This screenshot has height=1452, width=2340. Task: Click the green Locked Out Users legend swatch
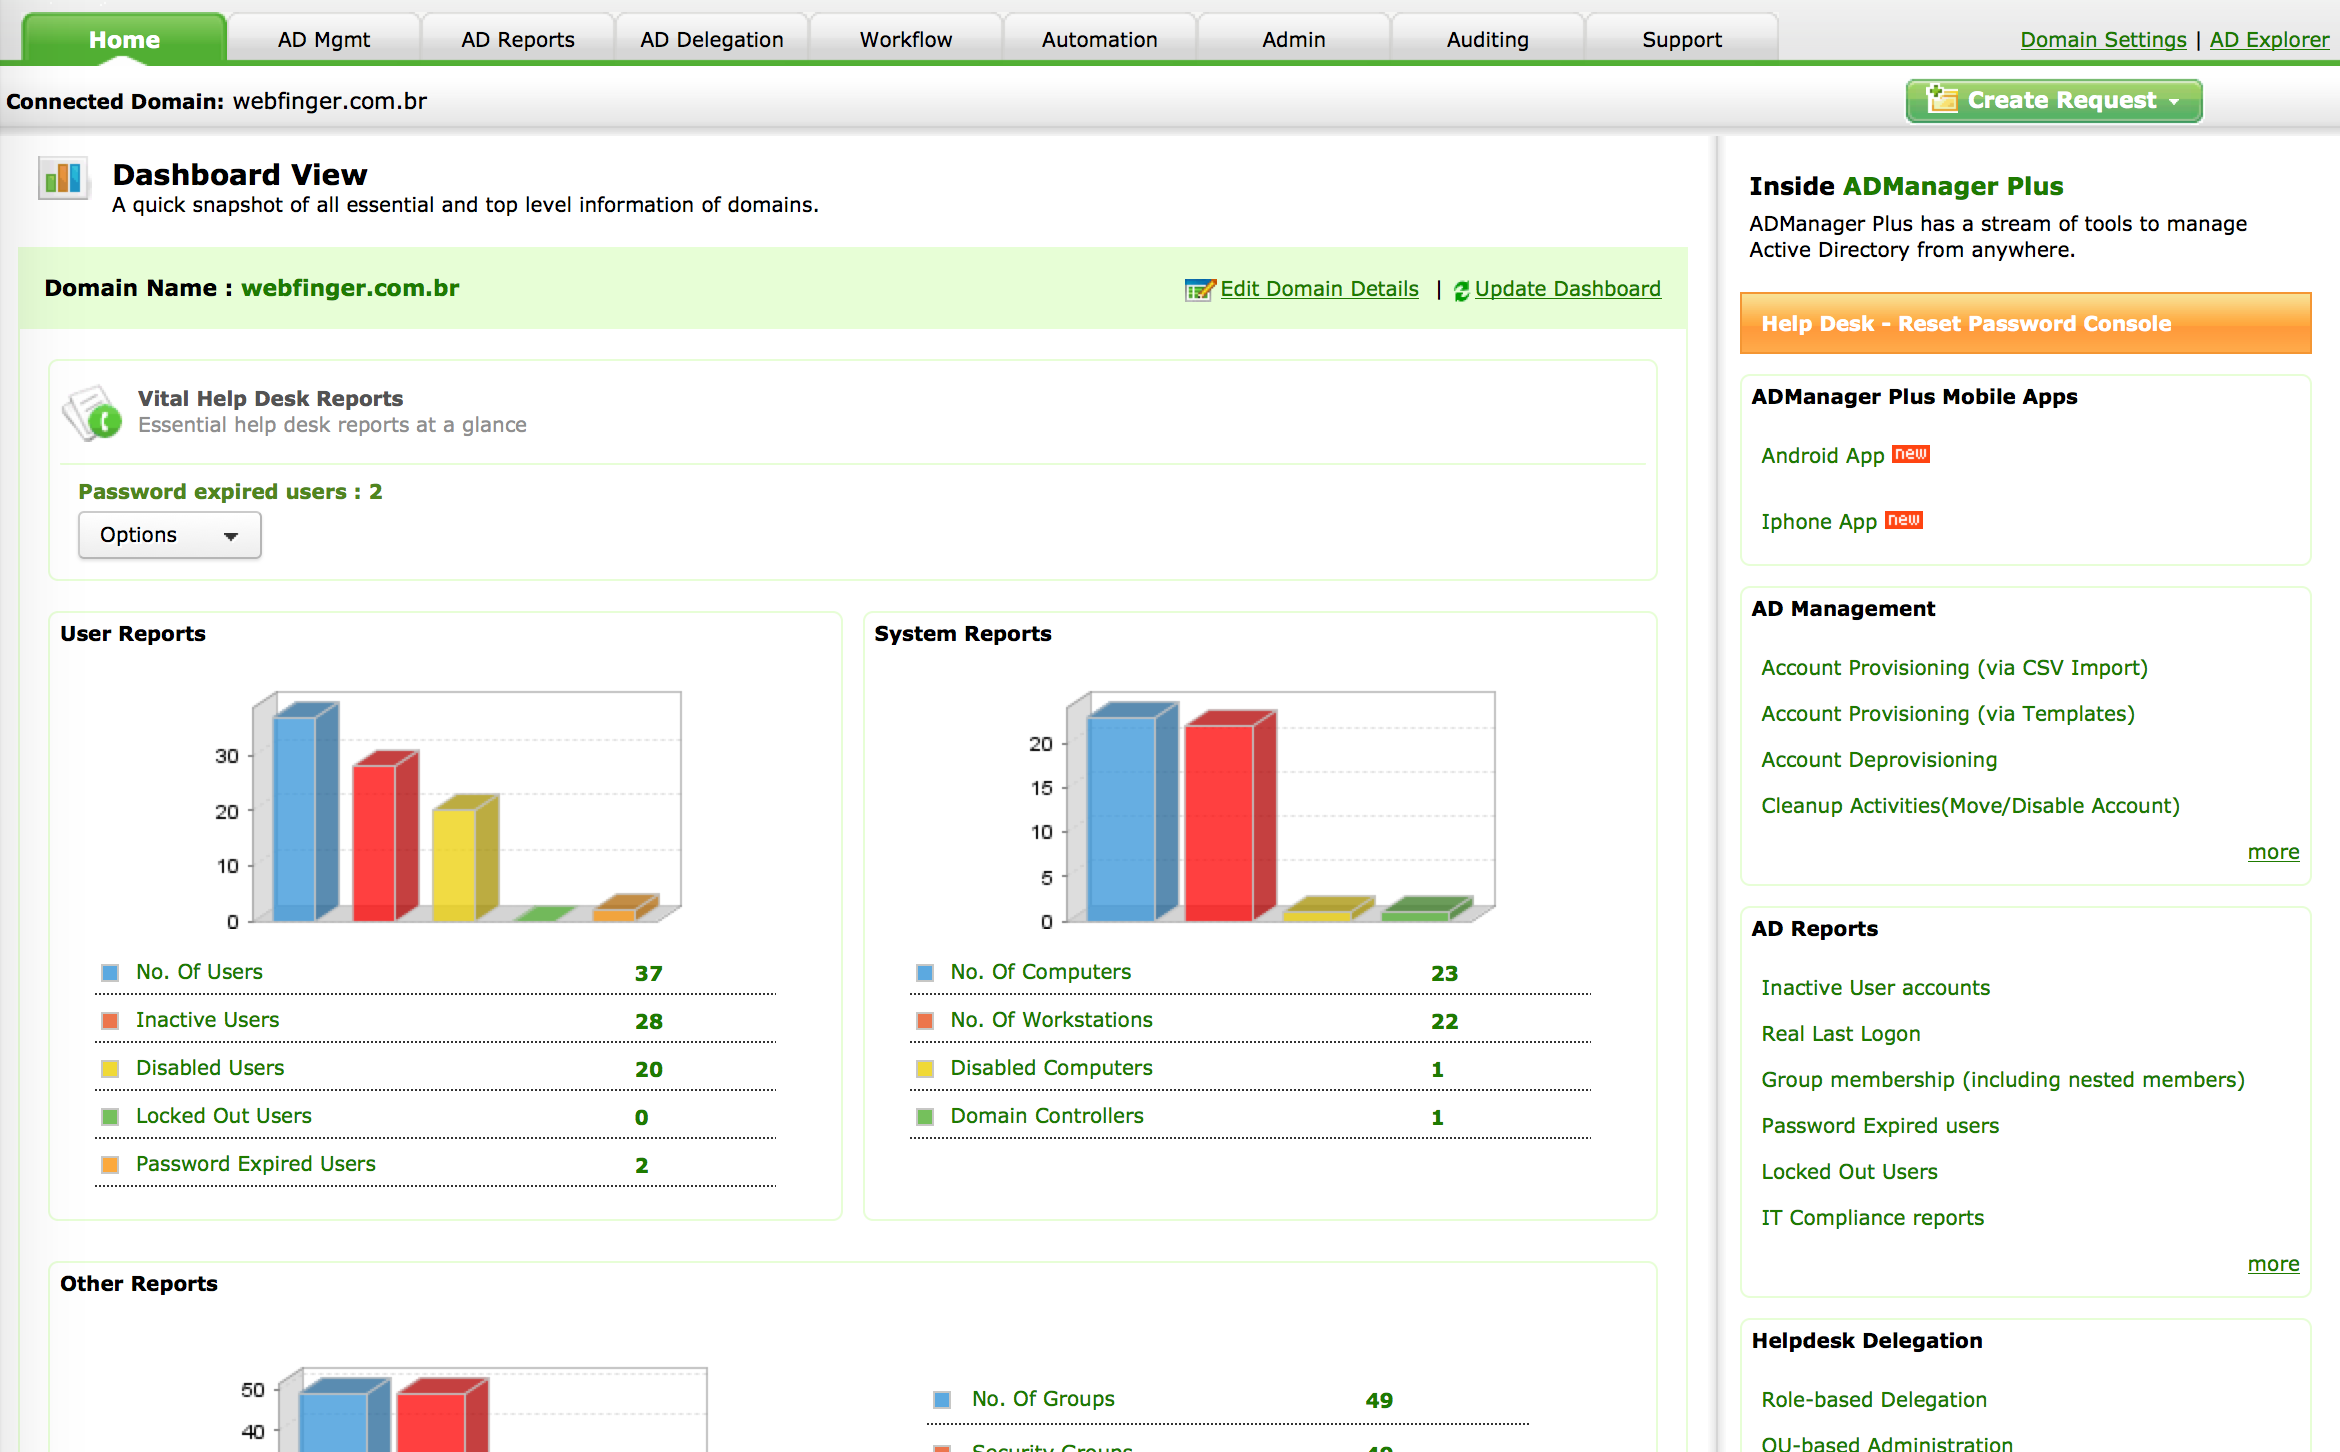[x=110, y=1116]
